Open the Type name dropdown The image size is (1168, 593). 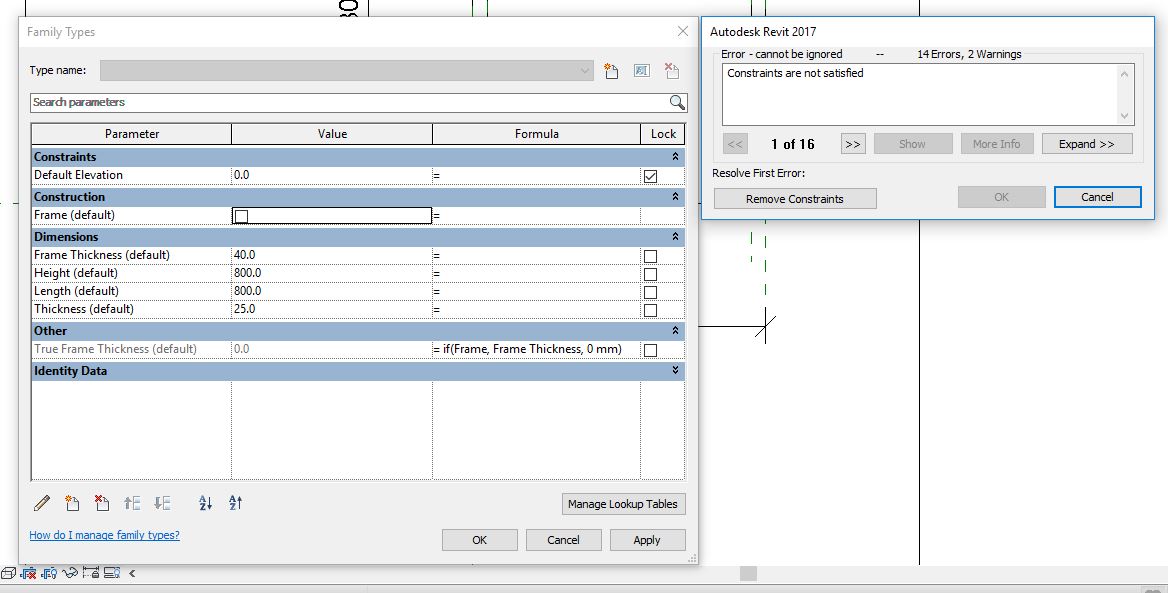click(585, 70)
